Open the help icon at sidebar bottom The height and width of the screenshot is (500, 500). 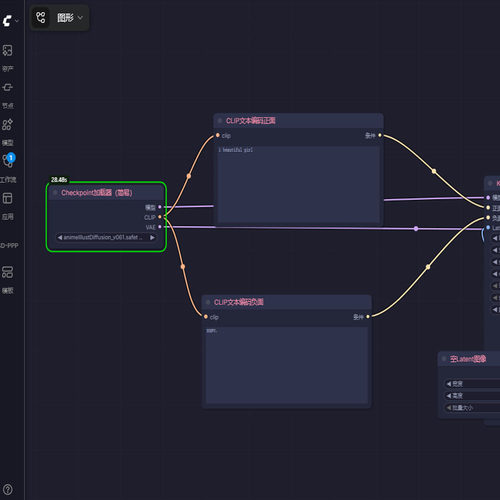point(7,489)
